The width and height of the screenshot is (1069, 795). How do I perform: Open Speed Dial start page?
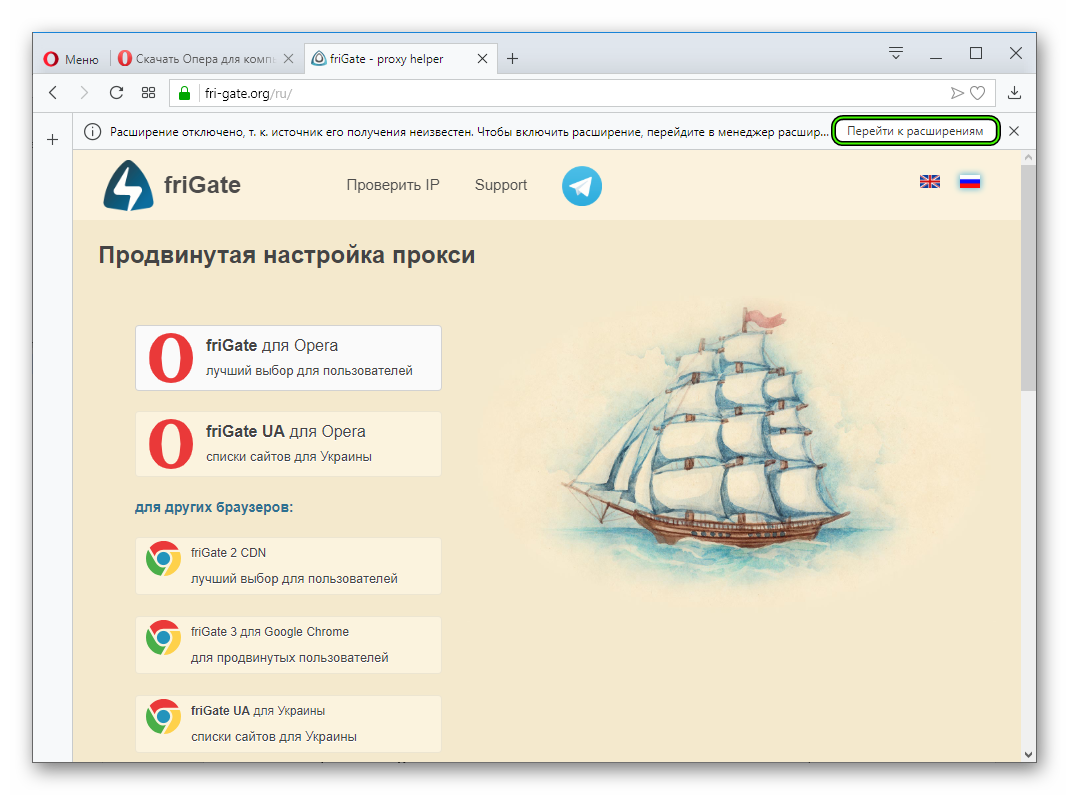tap(148, 93)
